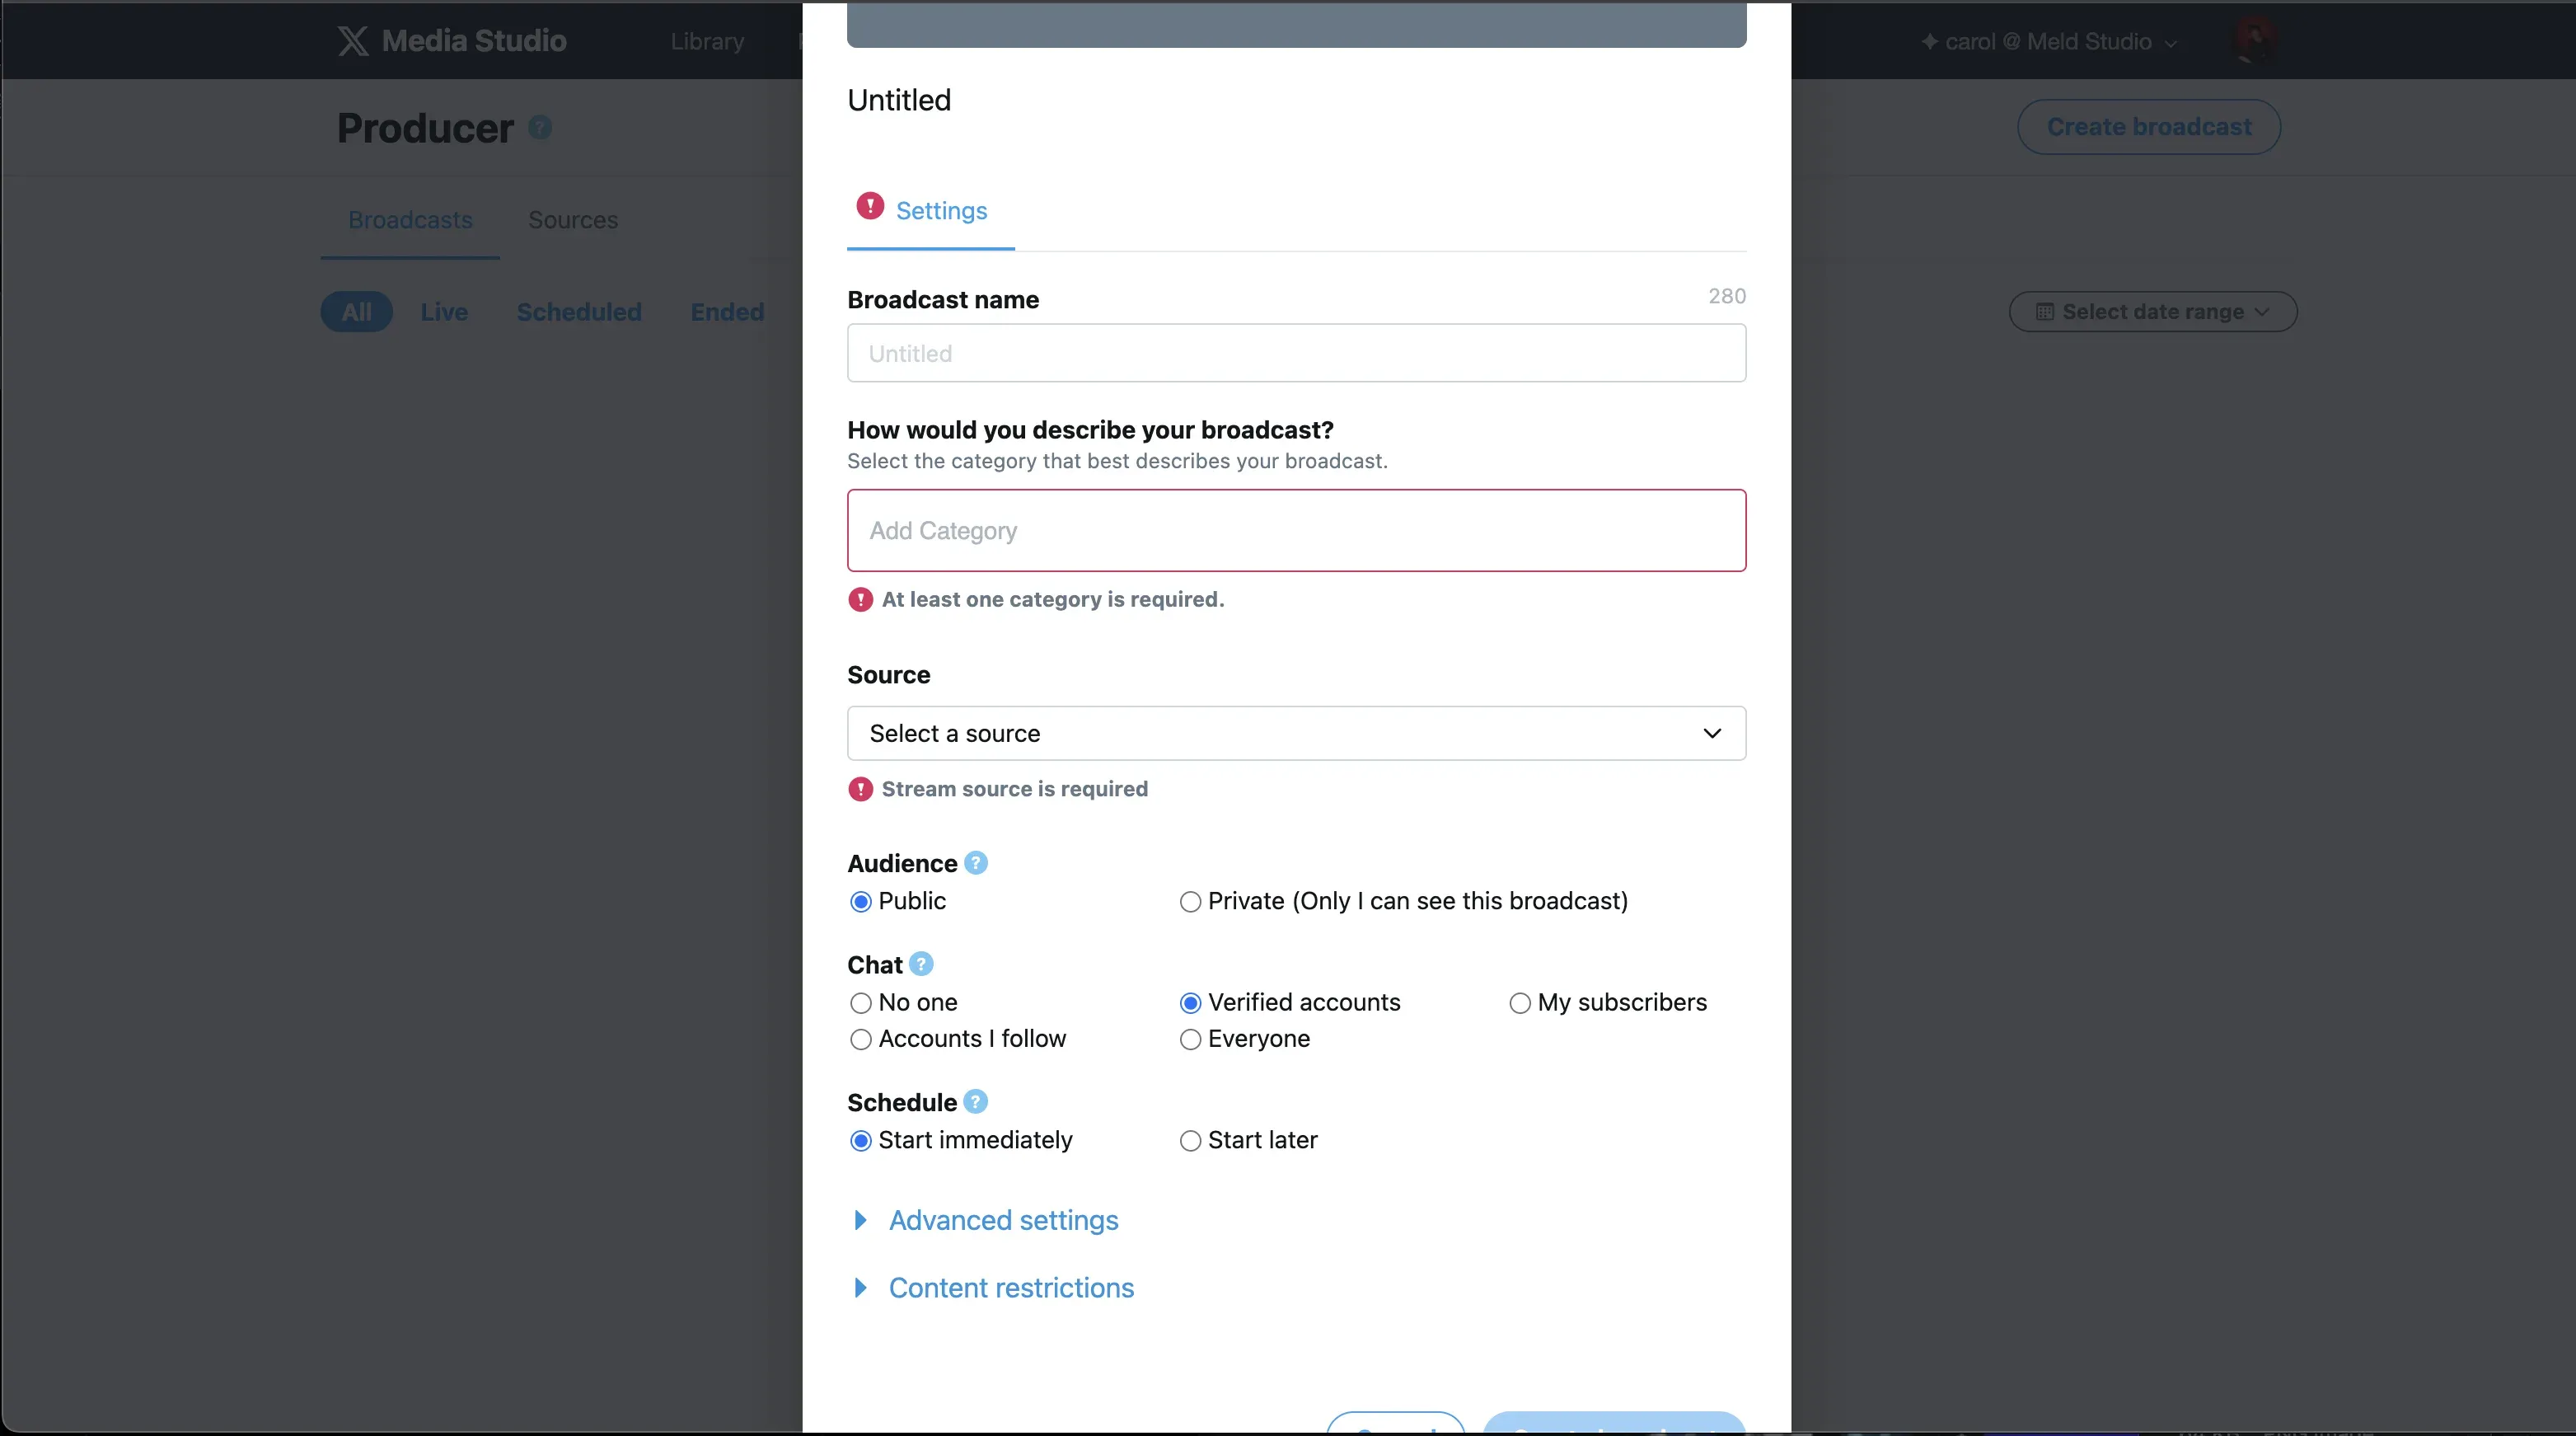The image size is (2576, 1436).
Task: Click the Chat help question mark icon
Action: click(921, 964)
